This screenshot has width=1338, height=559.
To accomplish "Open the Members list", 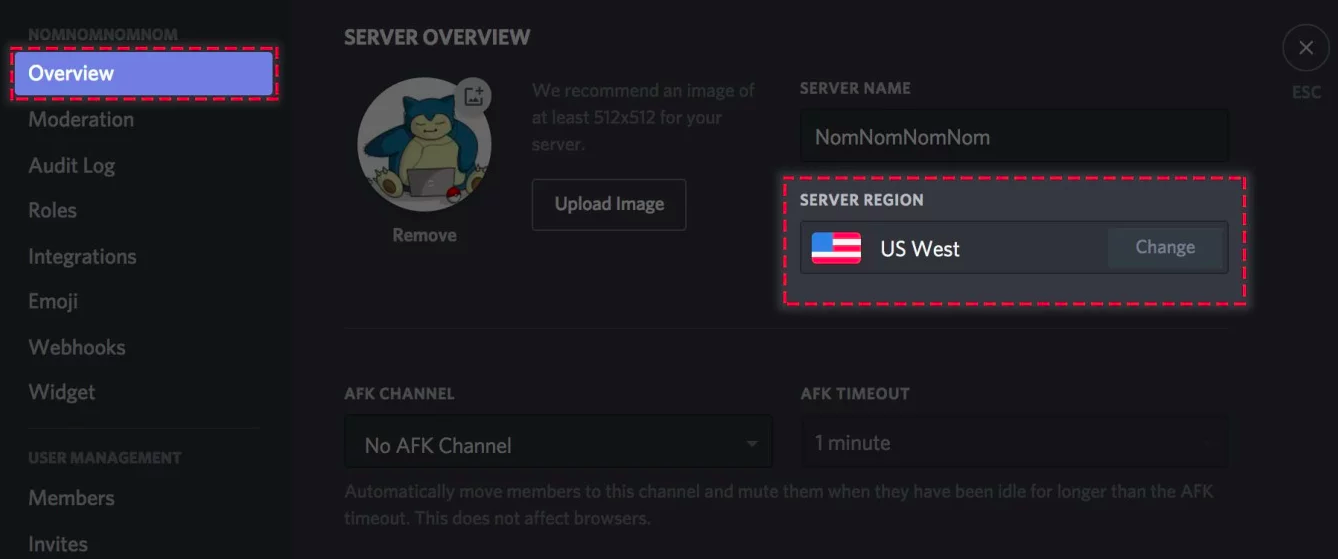I will tap(71, 497).
